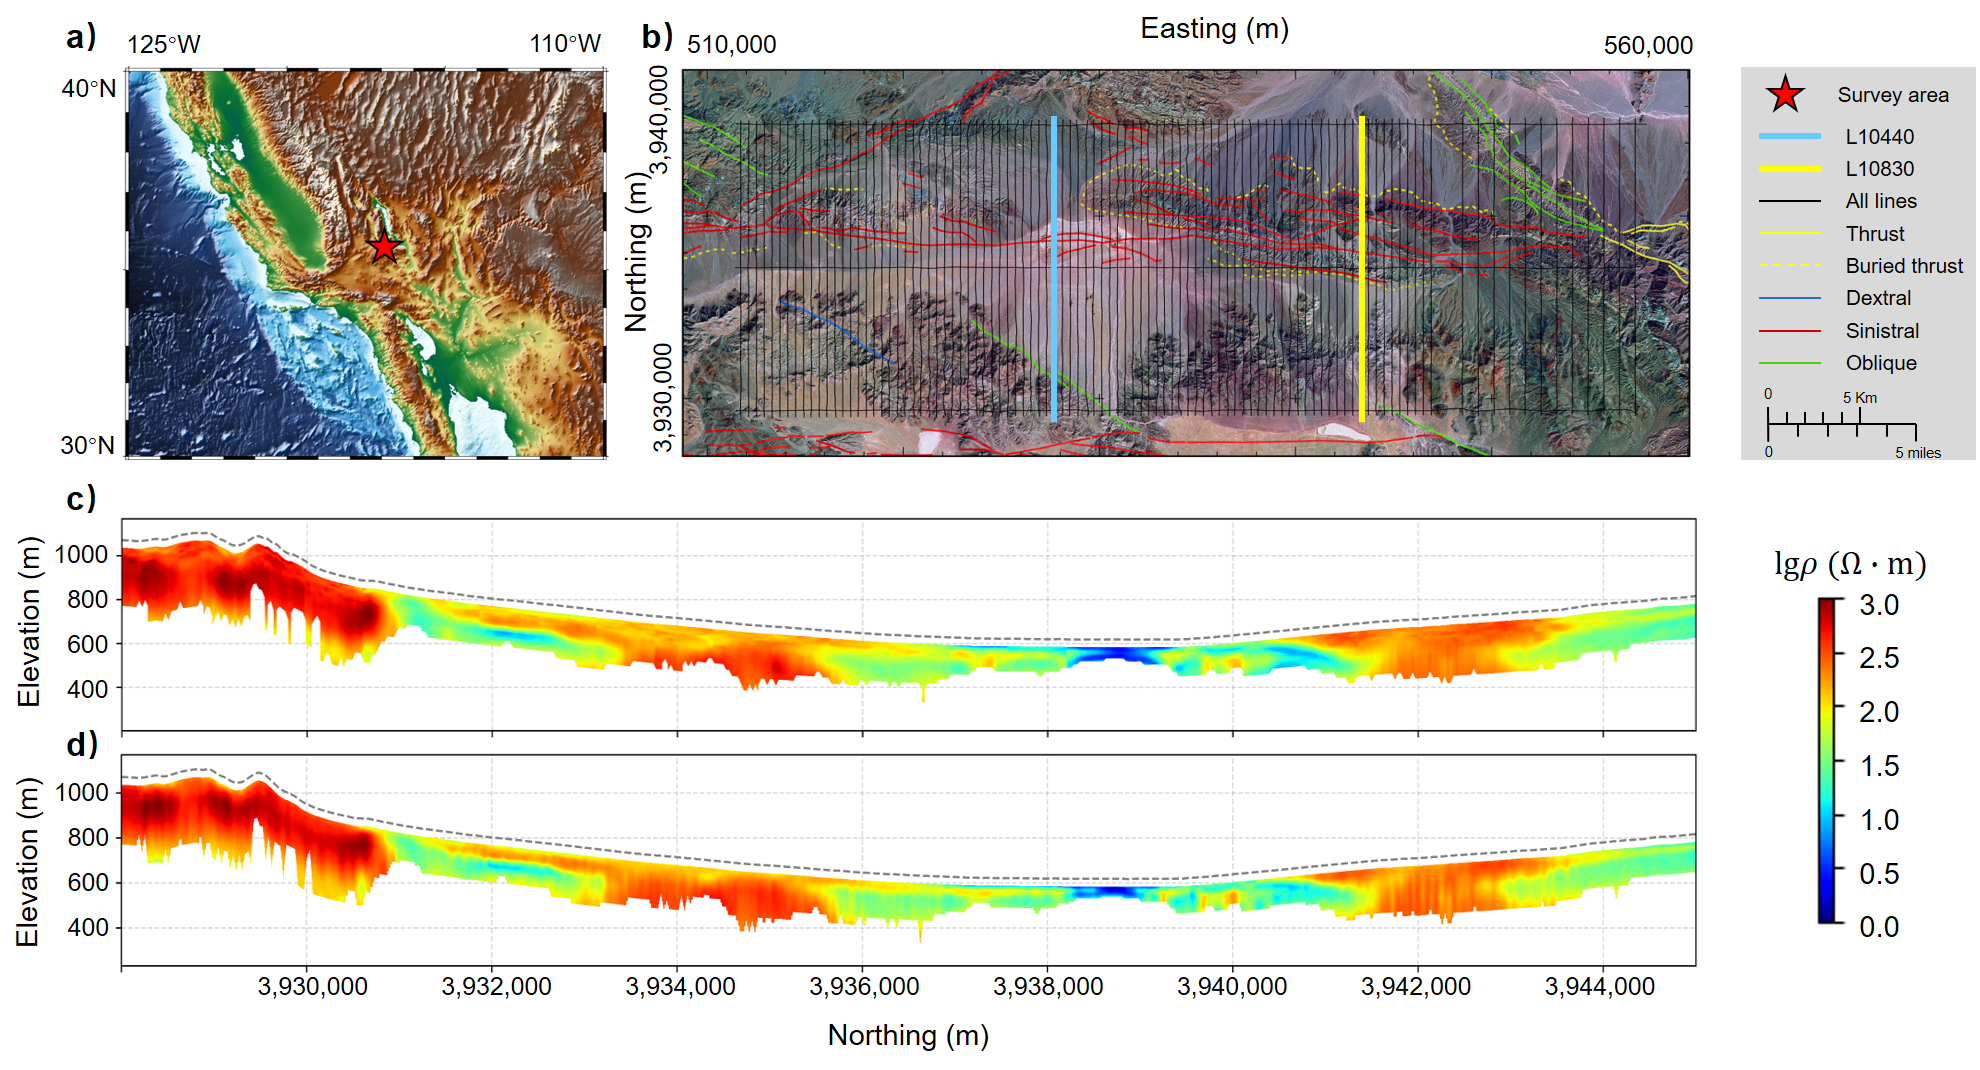
Task: Click the "1.0" color bar value
Action: pyautogui.click(x=1879, y=820)
